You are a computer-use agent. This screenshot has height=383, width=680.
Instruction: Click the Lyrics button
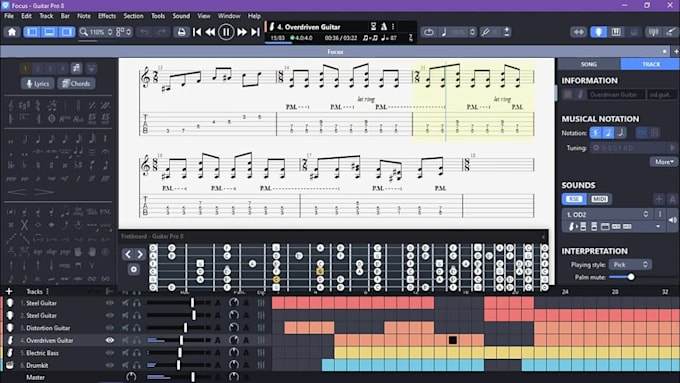[38, 83]
